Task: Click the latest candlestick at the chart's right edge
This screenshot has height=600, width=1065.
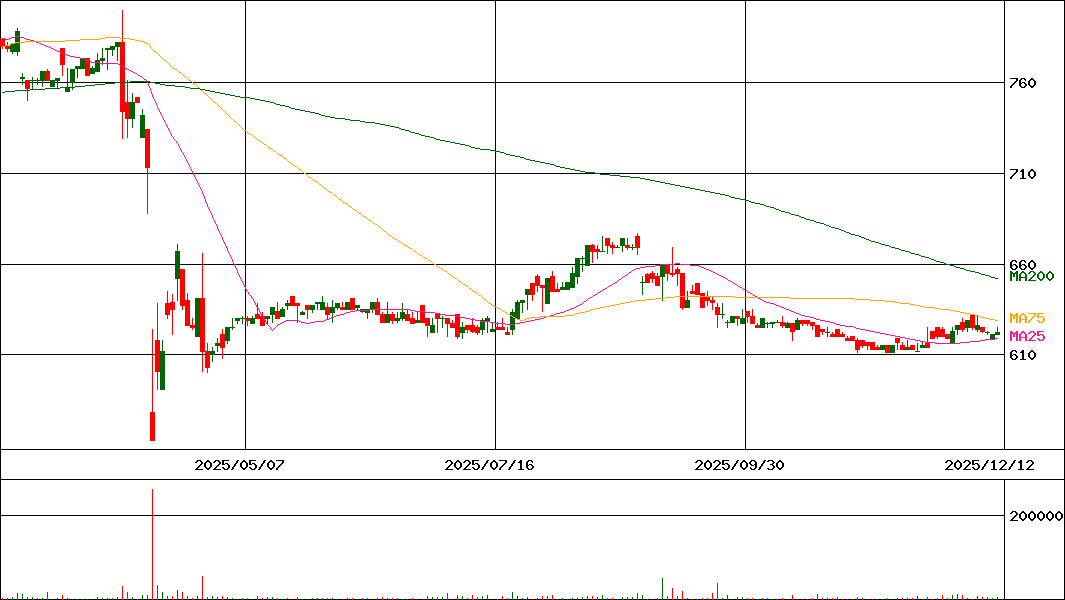Action: tap(997, 335)
